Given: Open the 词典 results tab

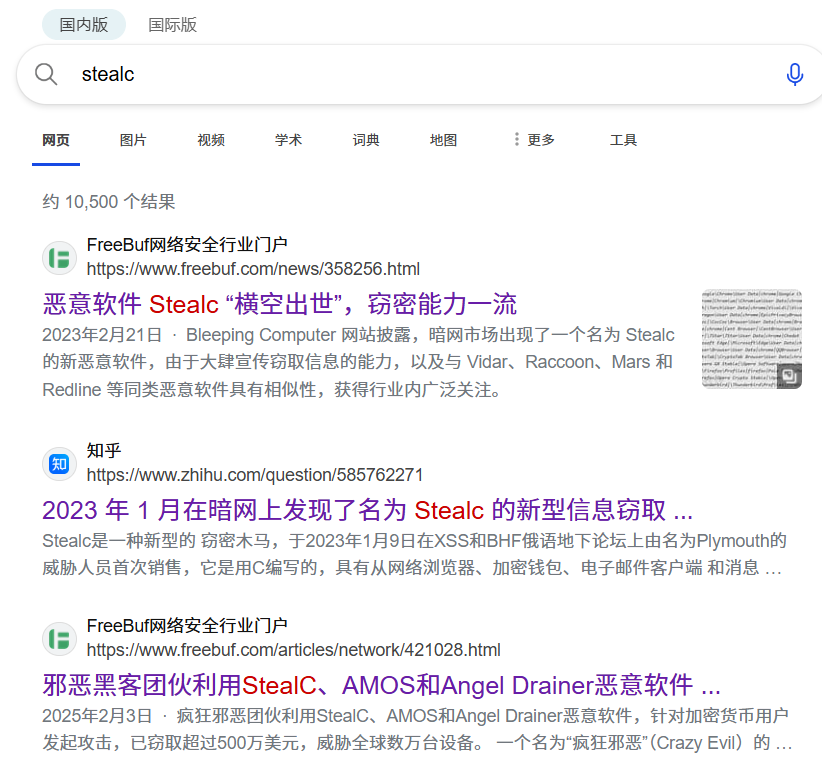Looking at the screenshot, I should click(x=366, y=140).
